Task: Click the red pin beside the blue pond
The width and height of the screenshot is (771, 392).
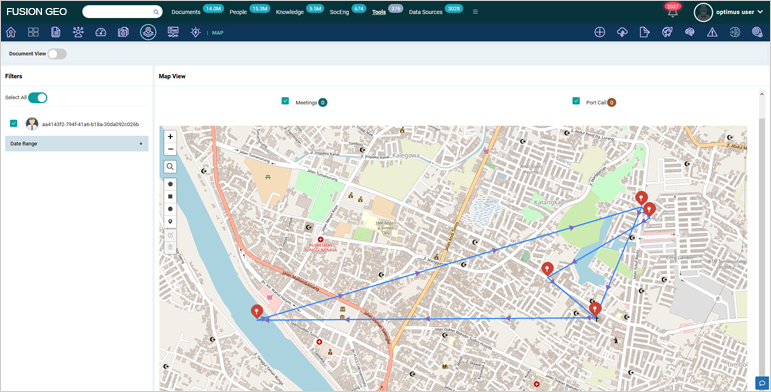Action: 547,270
